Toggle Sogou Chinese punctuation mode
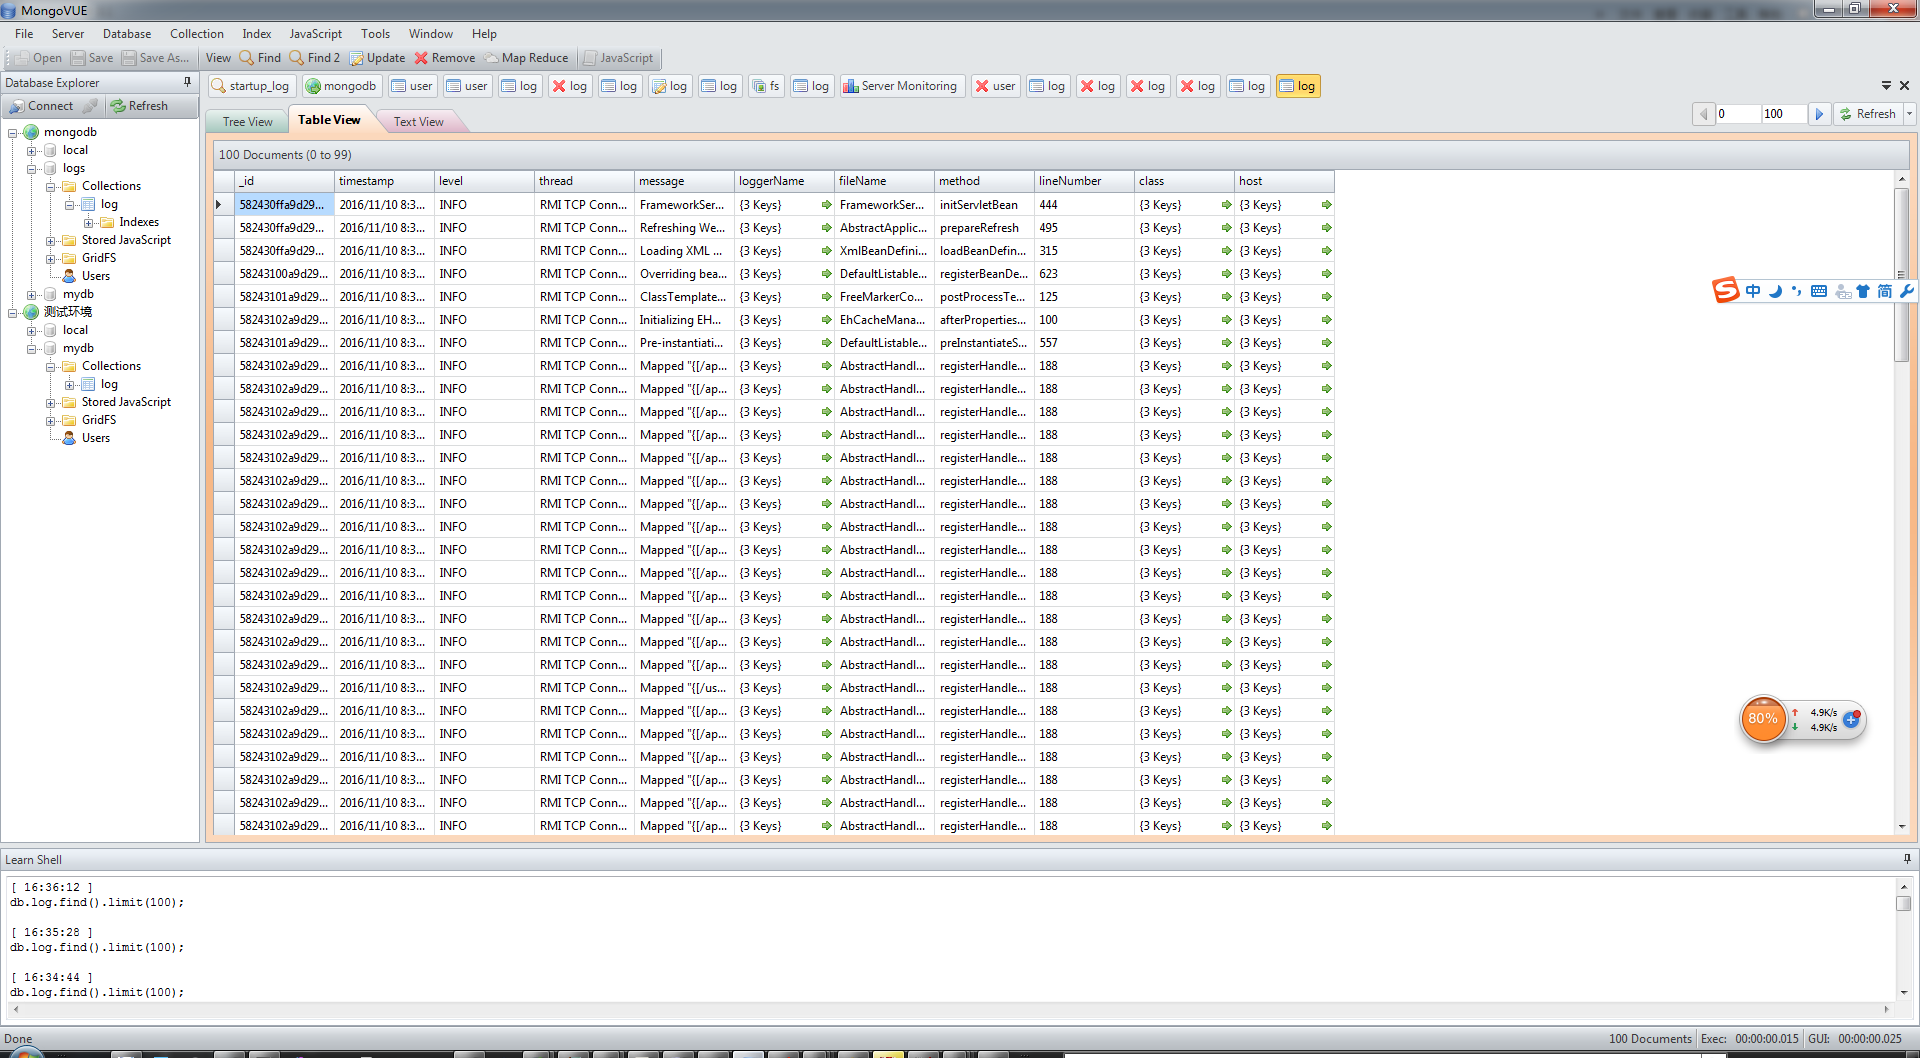1920x1058 pixels. point(1797,291)
